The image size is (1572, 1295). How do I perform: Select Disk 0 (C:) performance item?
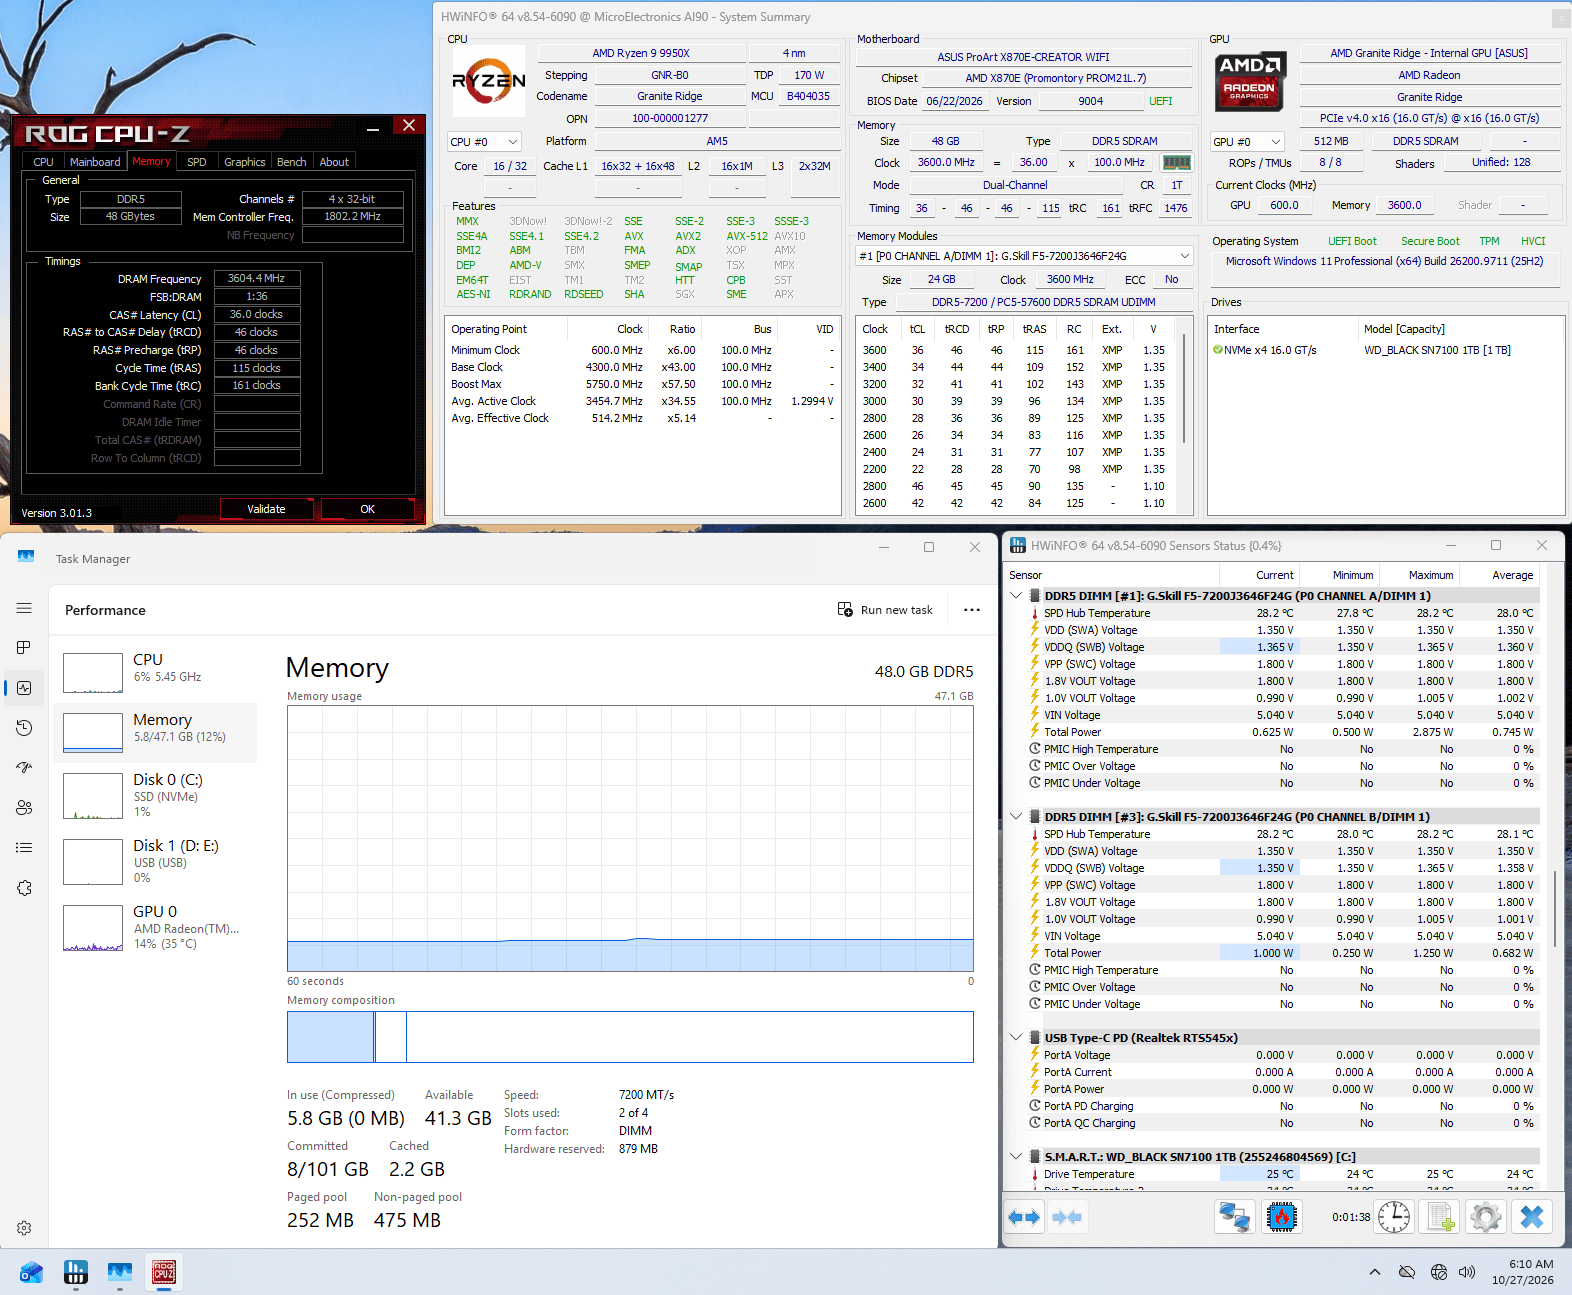[154, 797]
